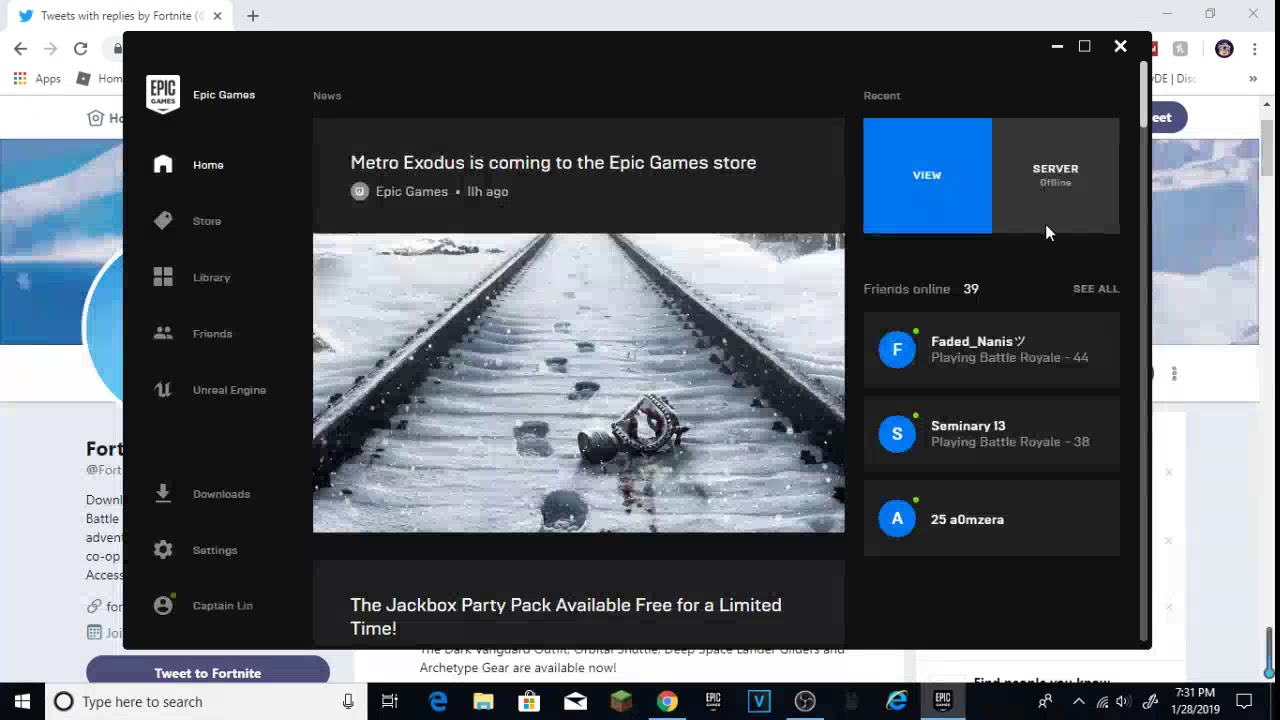The height and width of the screenshot is (720, 1280).
Task: Open the Mail app from taskbar
Action: [575, 702]
